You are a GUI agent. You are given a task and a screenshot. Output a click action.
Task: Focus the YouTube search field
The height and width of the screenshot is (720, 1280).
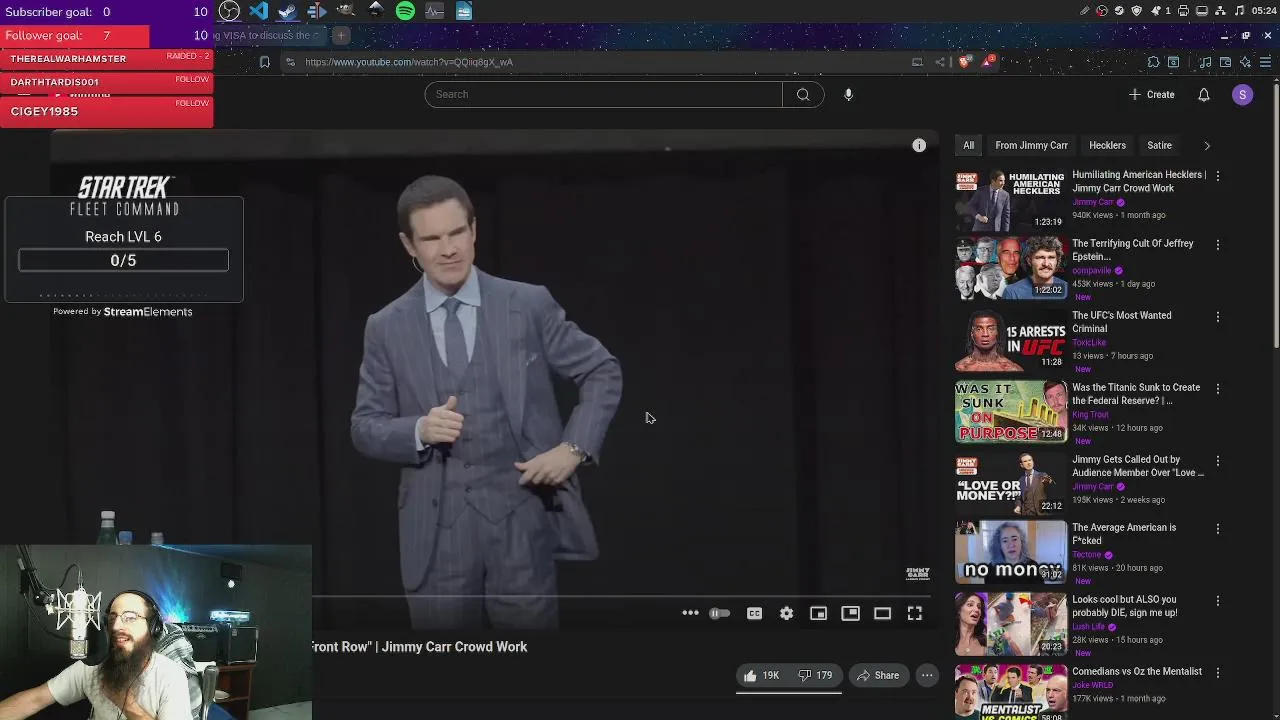(x=603, y=94)
